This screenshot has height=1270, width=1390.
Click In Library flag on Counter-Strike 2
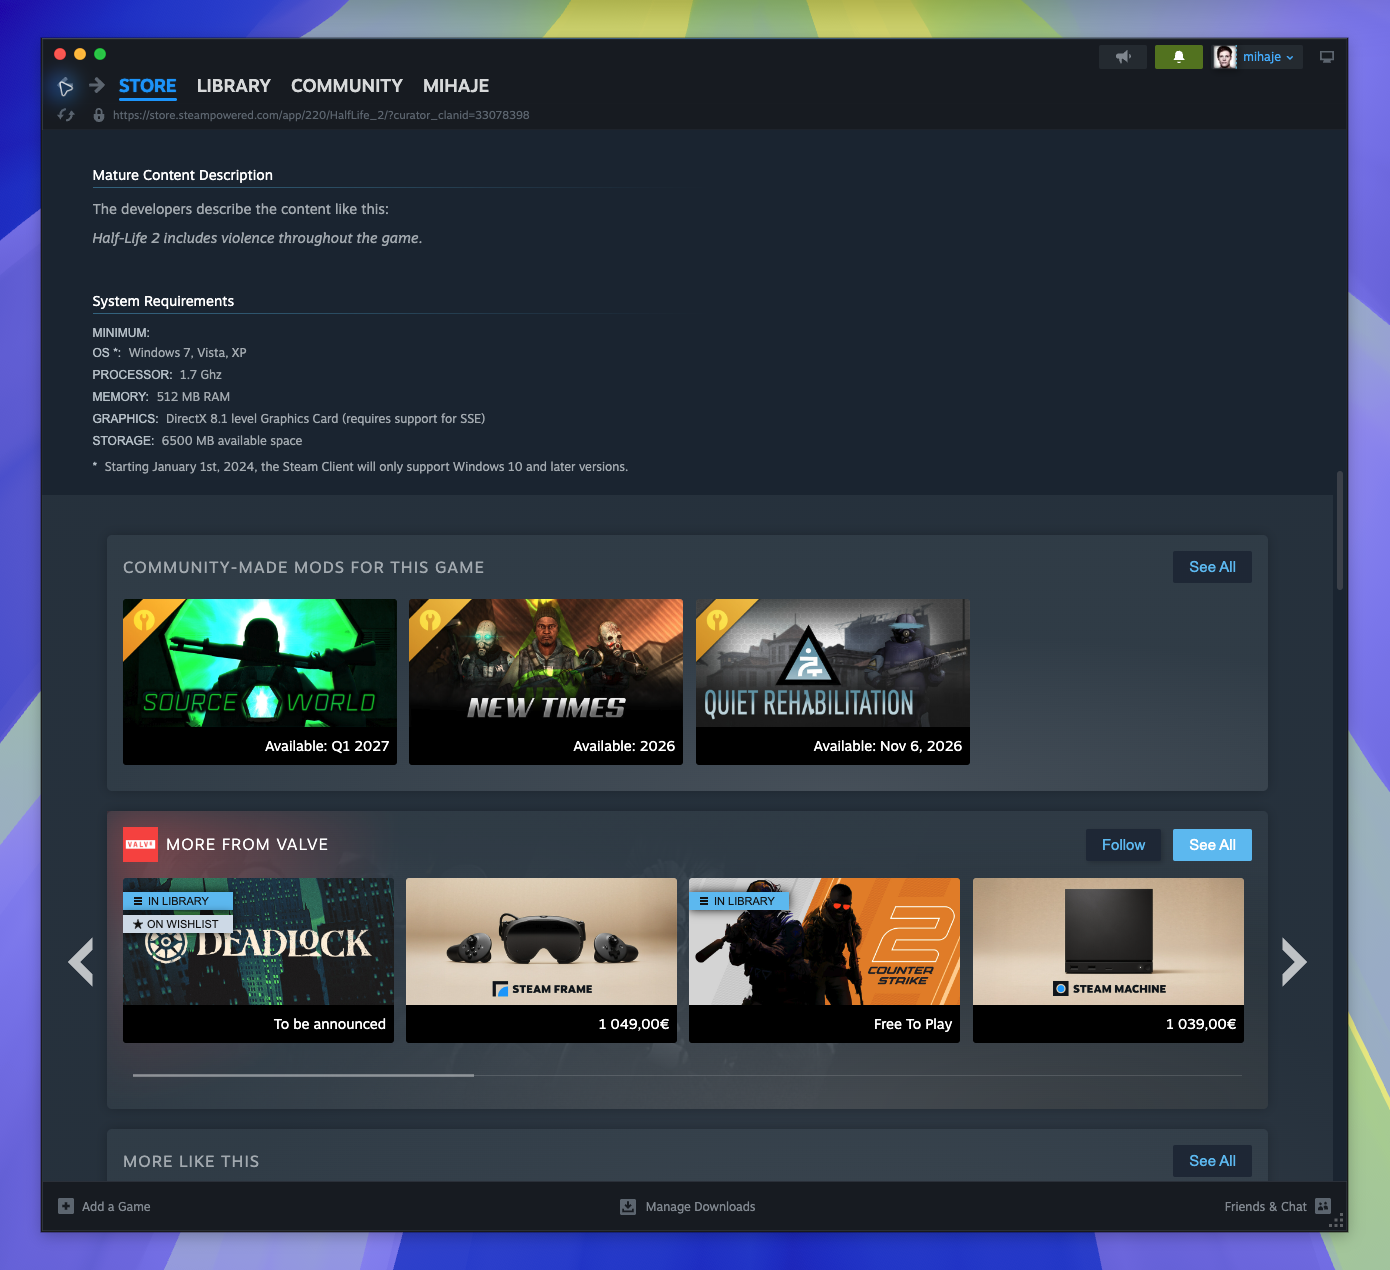[x=739, y=901]
